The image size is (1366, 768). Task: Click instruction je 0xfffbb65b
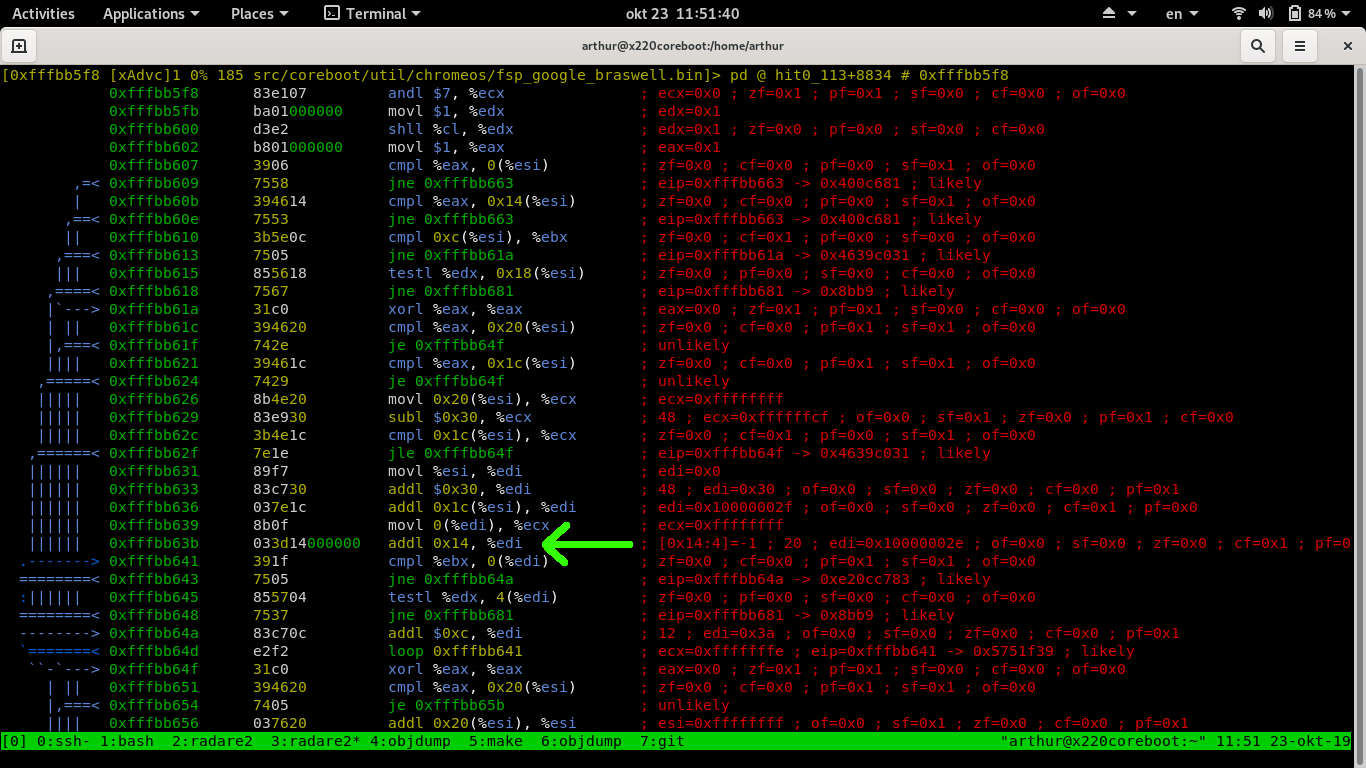pyautogui.click(x=446, y=705)
